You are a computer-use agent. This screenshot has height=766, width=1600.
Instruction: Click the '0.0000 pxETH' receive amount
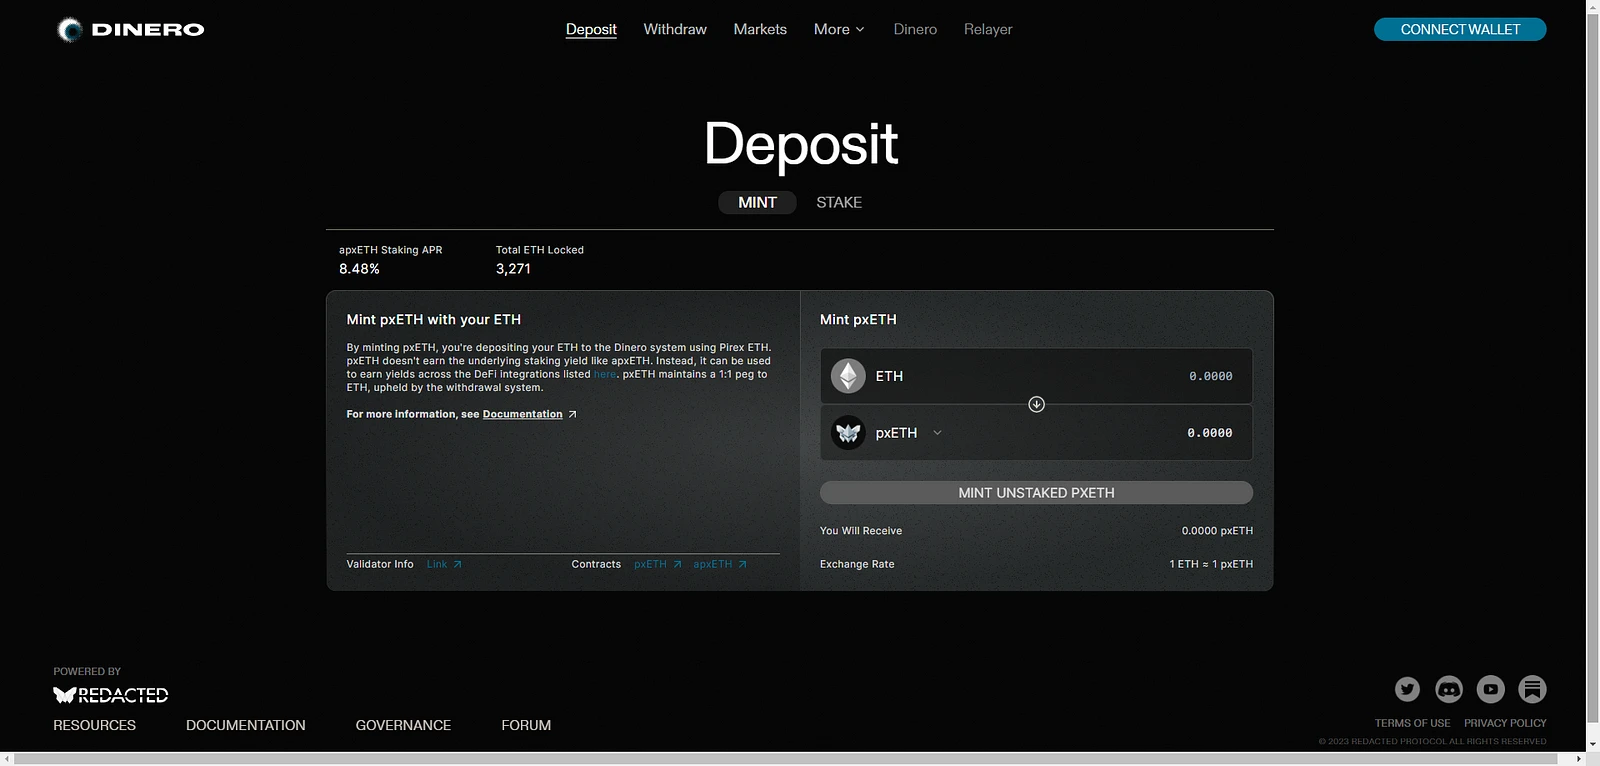click(x=1217, y=531)
